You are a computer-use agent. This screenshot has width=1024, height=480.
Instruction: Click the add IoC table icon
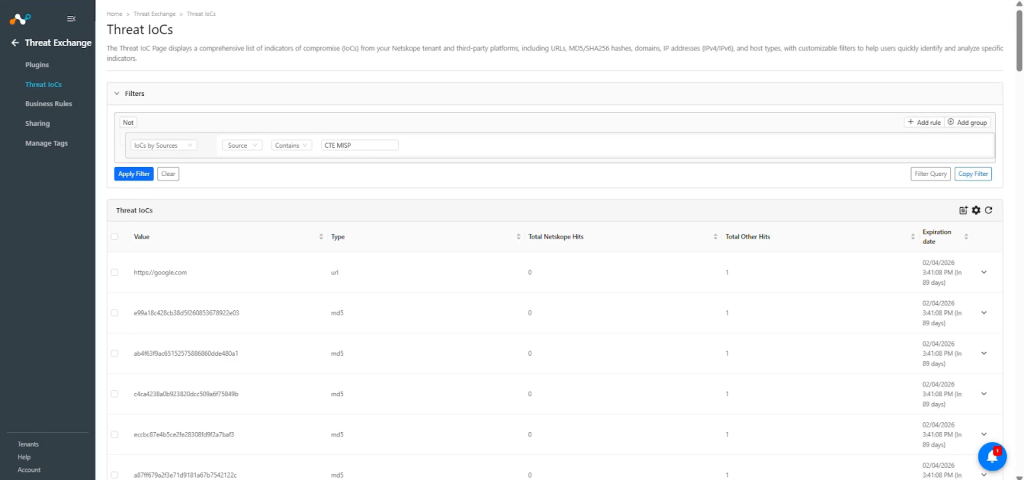pyautogui.click(x=963, y=210)
